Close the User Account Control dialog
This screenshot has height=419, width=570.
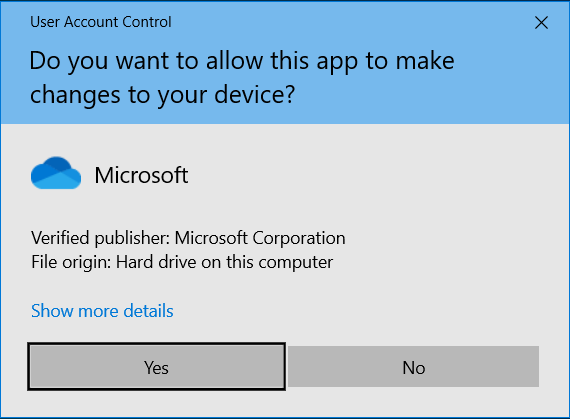pos(541,23)
